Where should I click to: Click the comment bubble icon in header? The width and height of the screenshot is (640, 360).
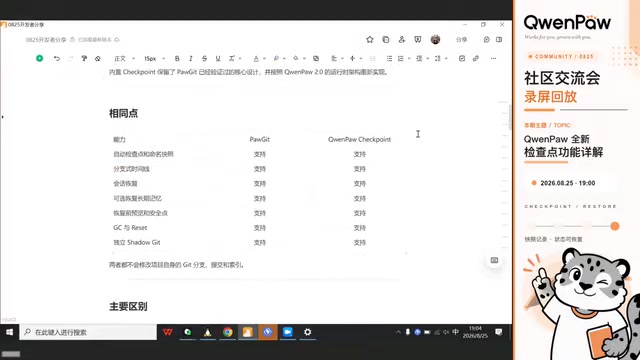pyautogui.click(x=487, y=40)
